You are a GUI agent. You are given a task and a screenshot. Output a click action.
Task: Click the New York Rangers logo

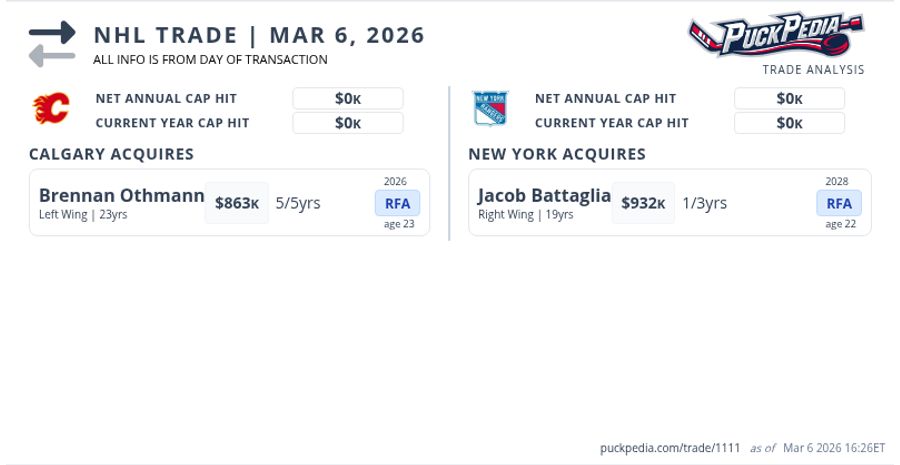(491, 108)
